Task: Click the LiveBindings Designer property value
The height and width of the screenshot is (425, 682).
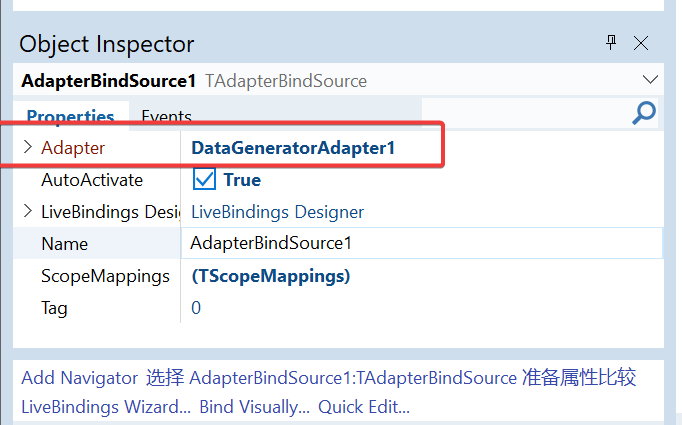Action: click(277, 212)
